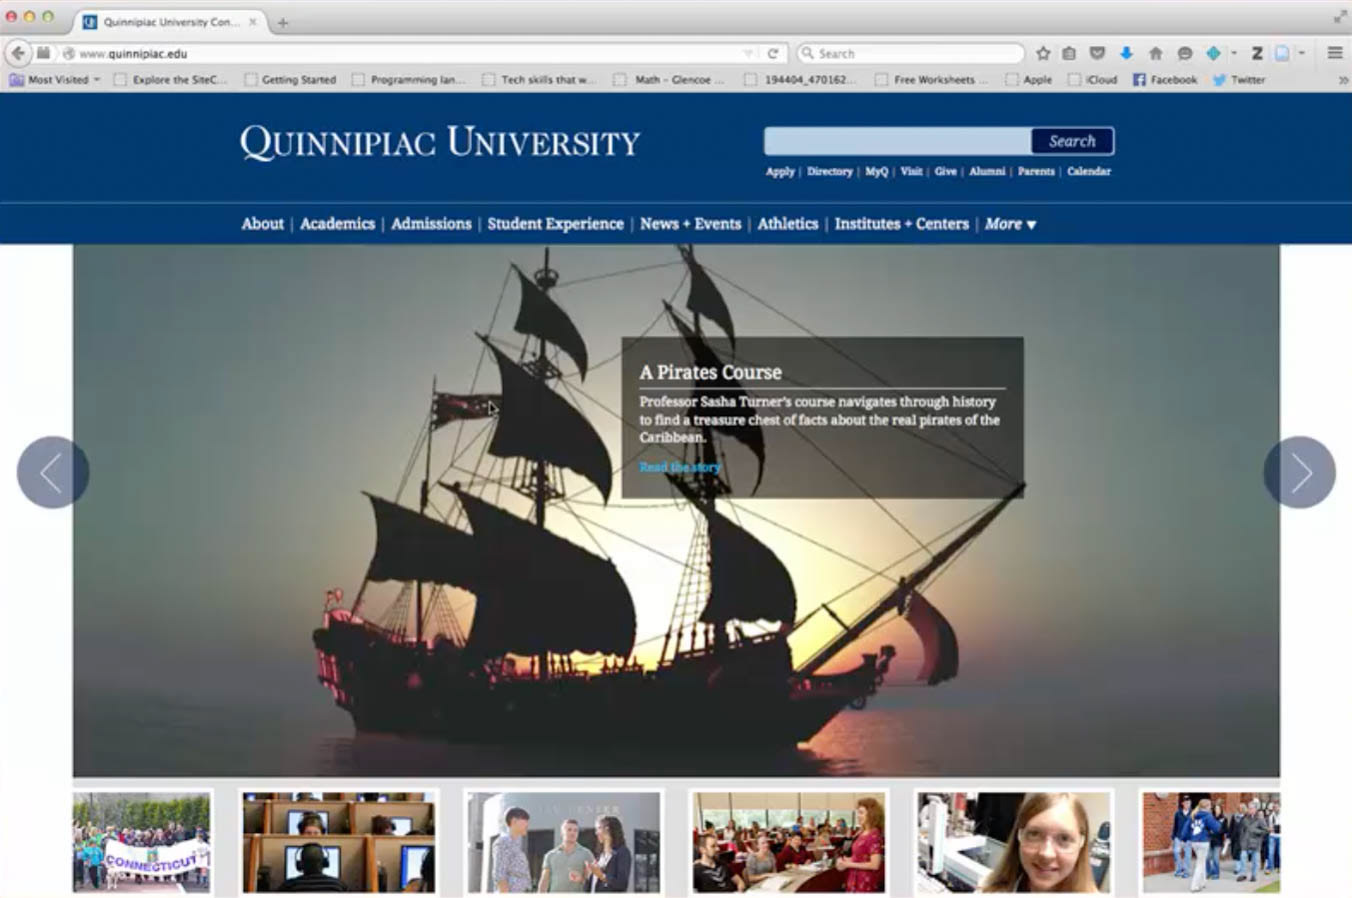This screenshot has height=898, width=1352.
Task: Open the Firefox hamburger menu
Action: [x=1334, y=53]
